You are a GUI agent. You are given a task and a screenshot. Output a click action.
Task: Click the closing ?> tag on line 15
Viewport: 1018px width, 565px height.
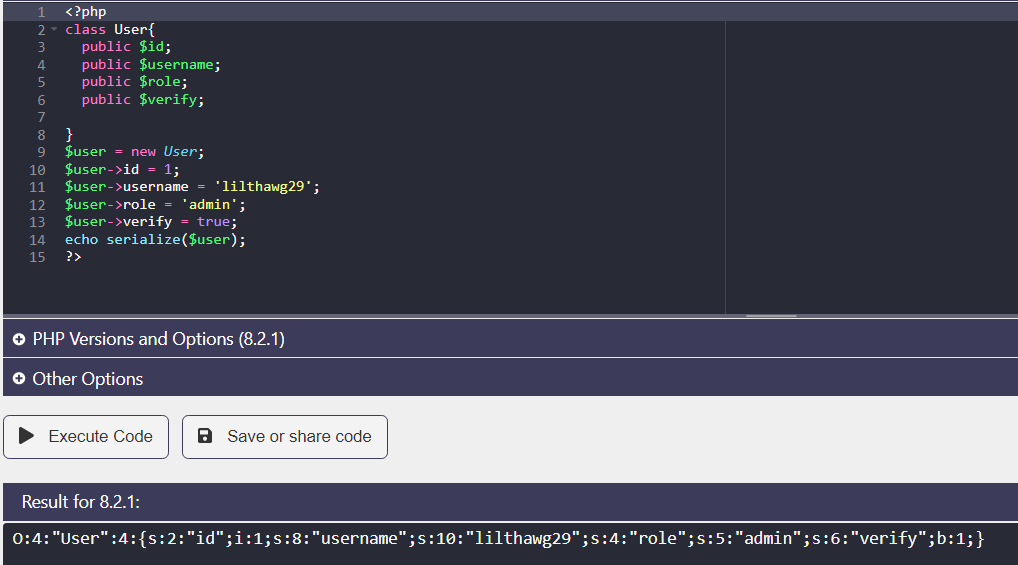click(73, 257)
